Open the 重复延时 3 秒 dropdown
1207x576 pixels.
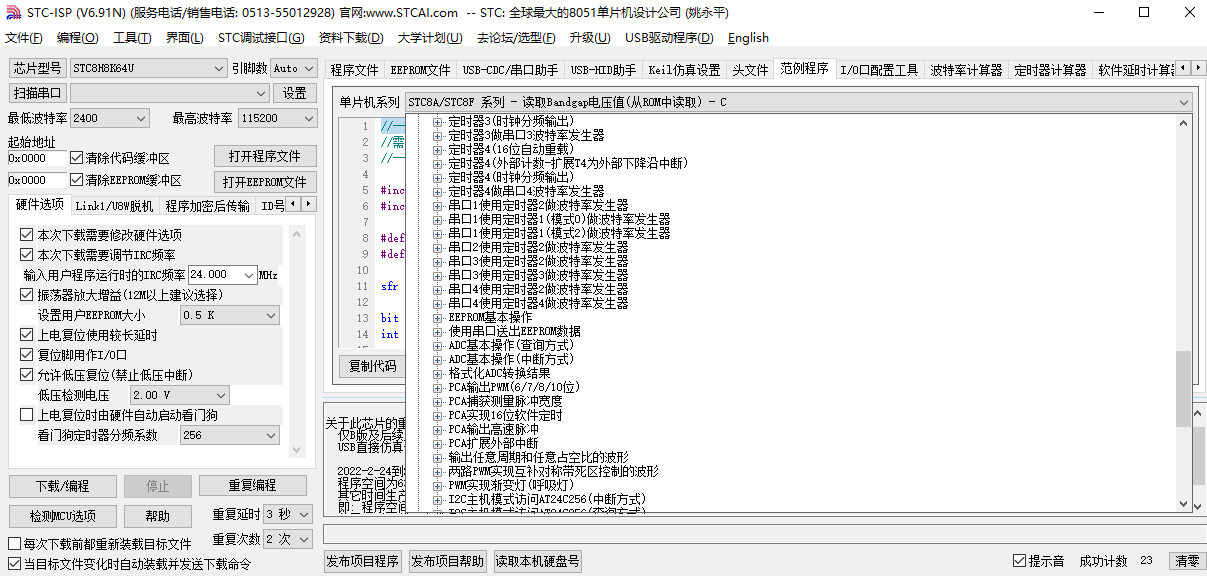[x=290, y=514]
